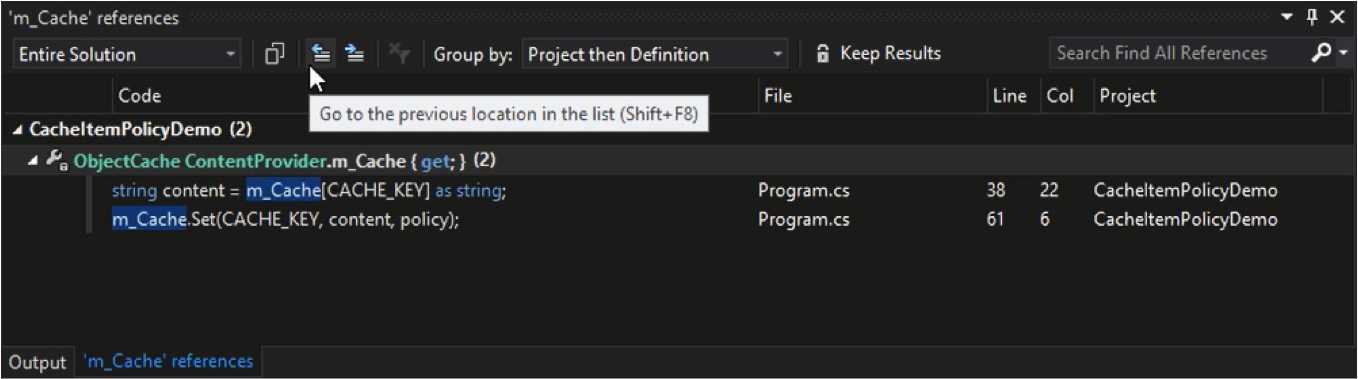Open the Entire Solution scope dropdown
Screen dimensions: 1358x379
126,54
